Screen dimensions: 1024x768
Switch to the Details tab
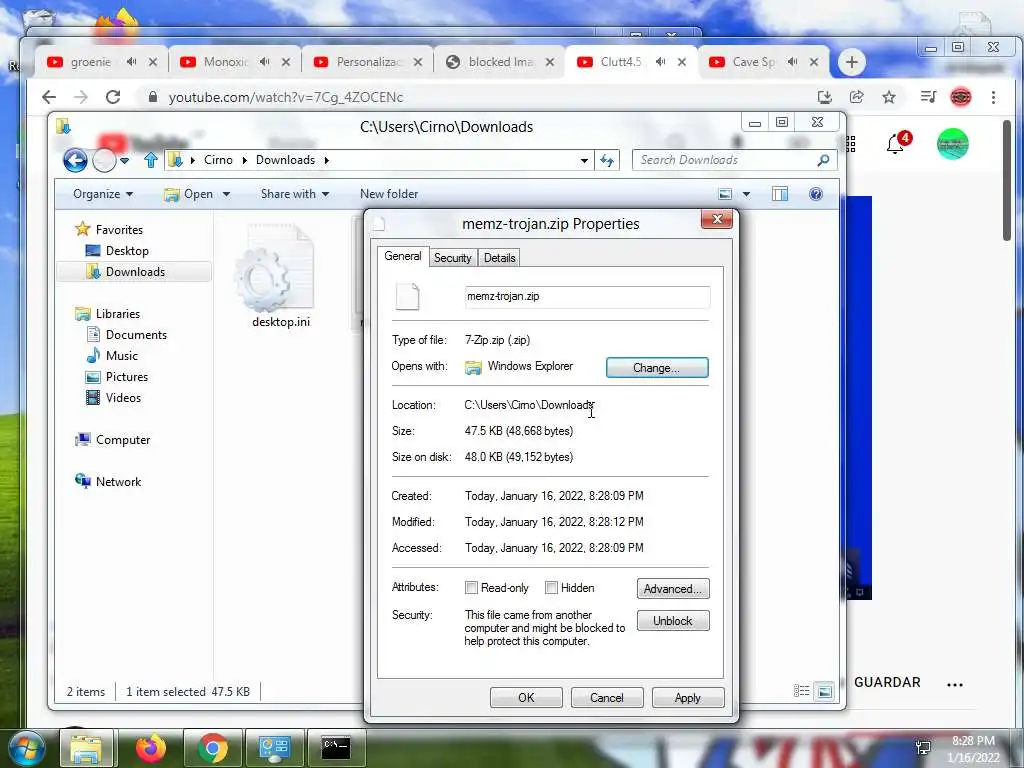[x=500, y=258]
